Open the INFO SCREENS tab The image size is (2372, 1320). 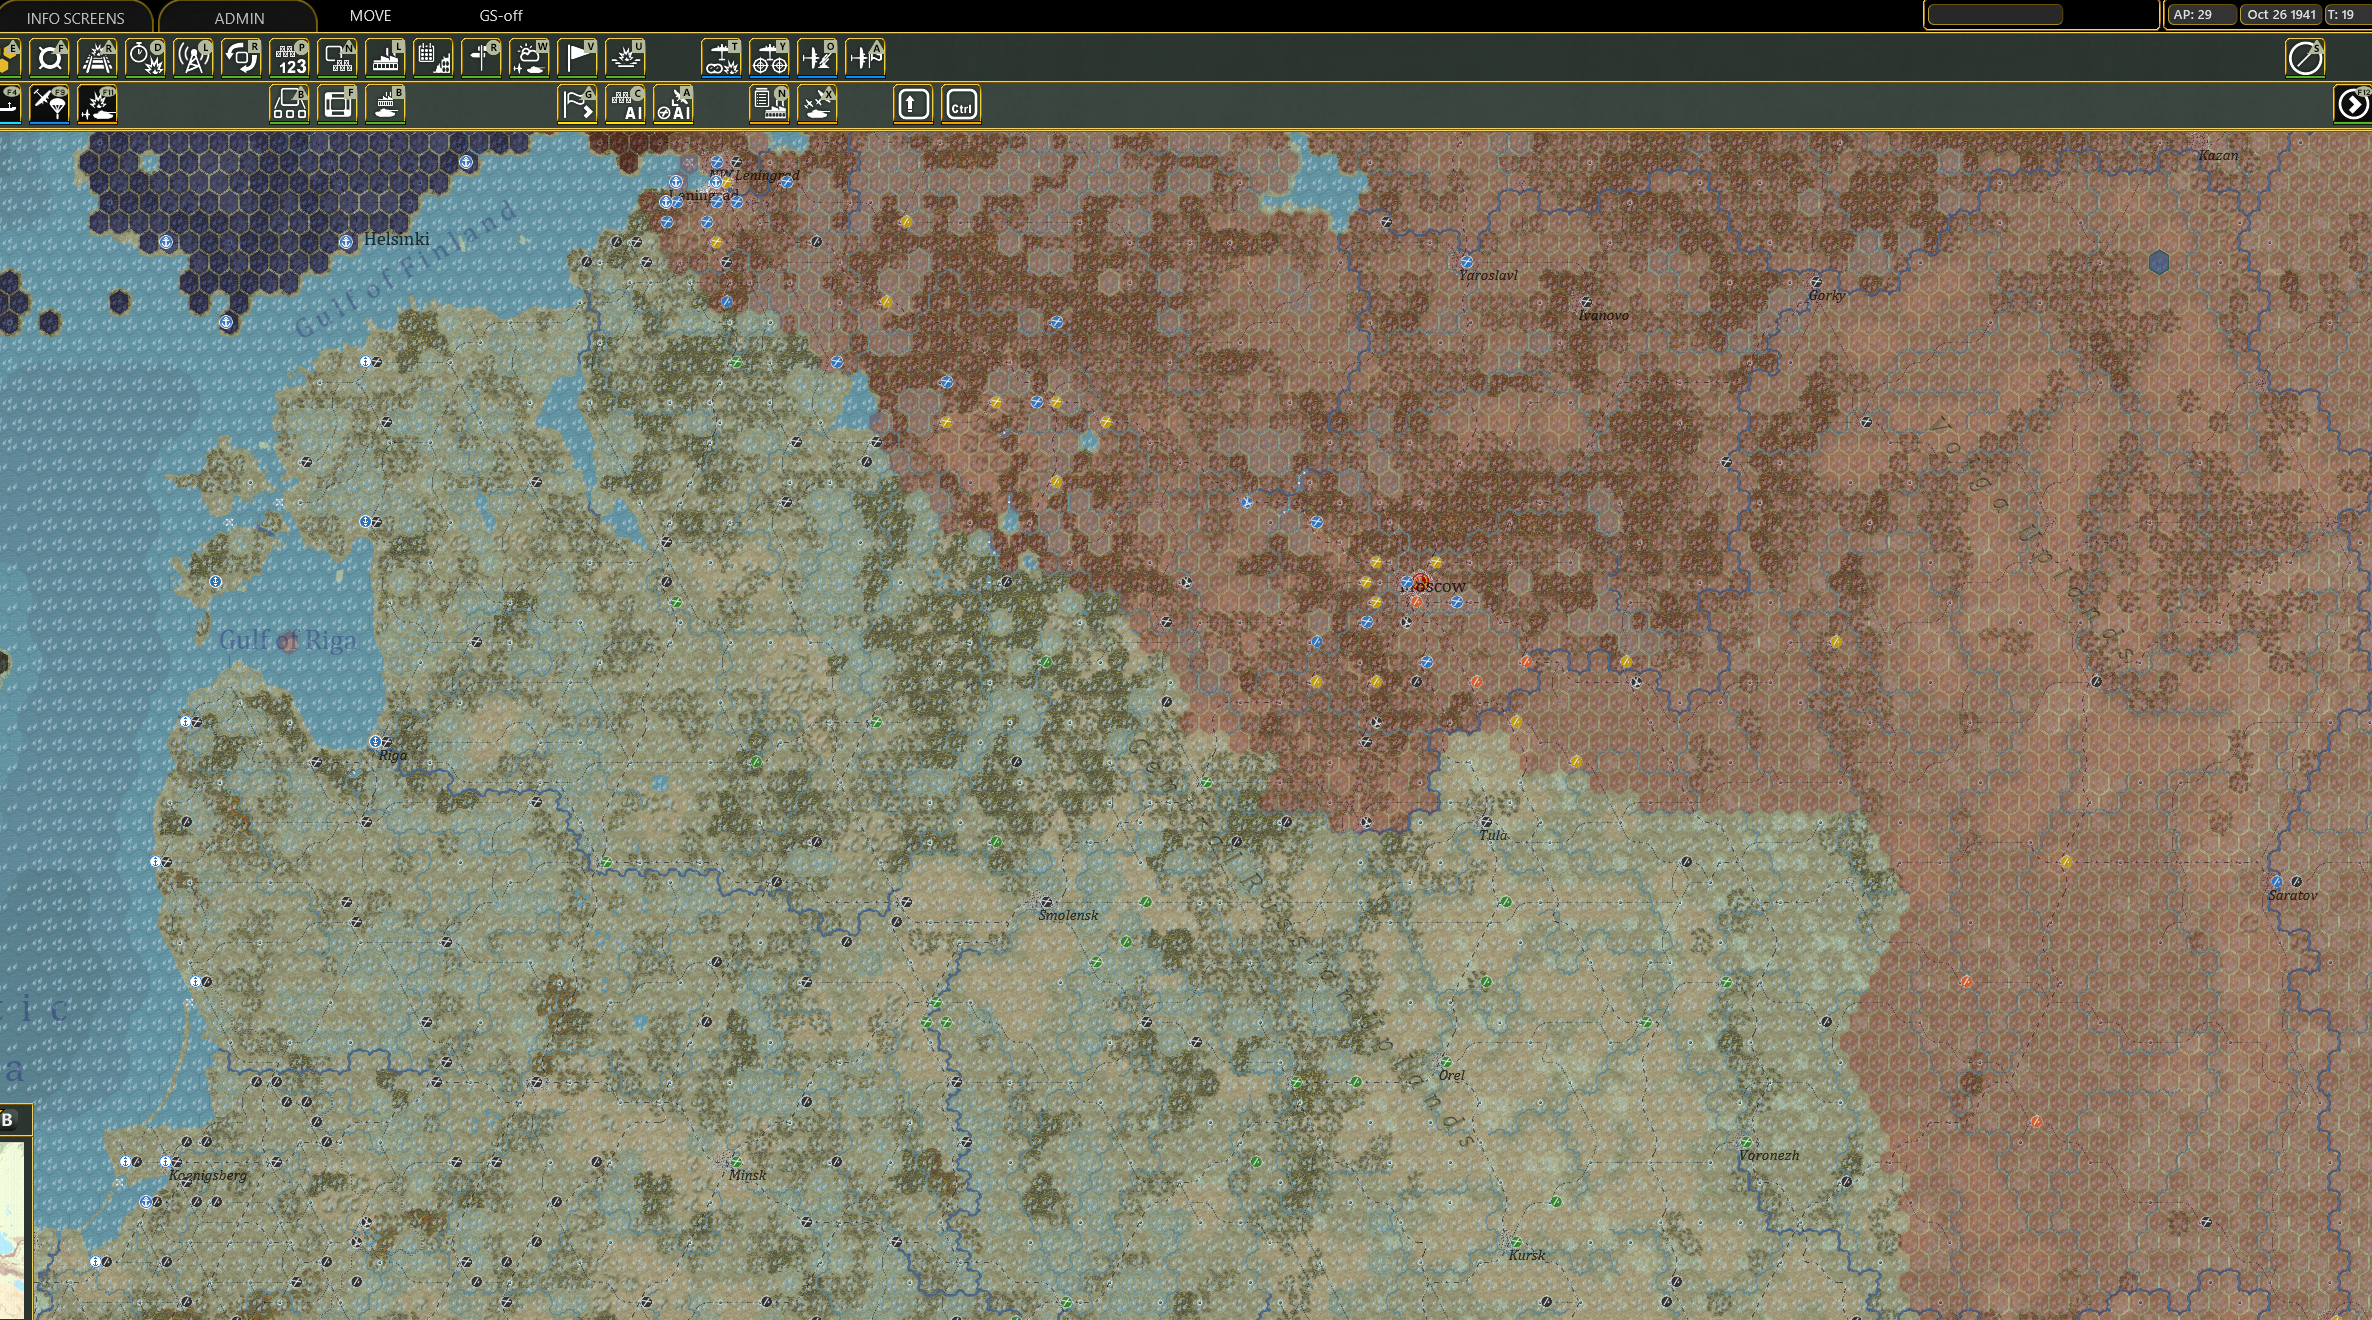75,17
